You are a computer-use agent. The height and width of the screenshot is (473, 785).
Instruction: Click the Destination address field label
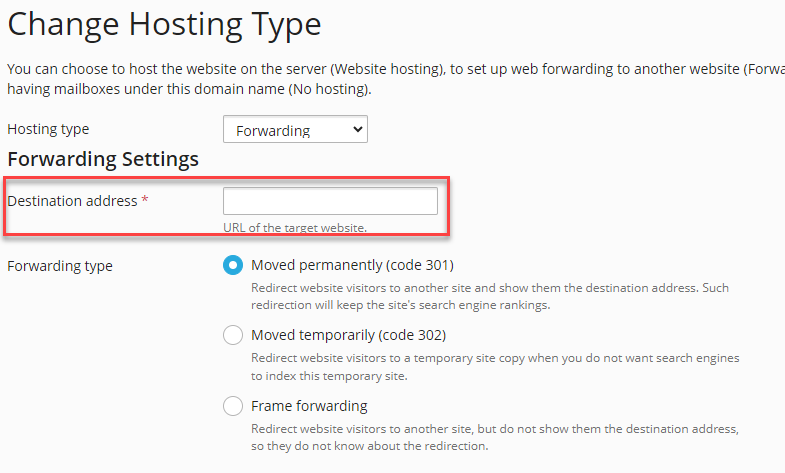72,201
